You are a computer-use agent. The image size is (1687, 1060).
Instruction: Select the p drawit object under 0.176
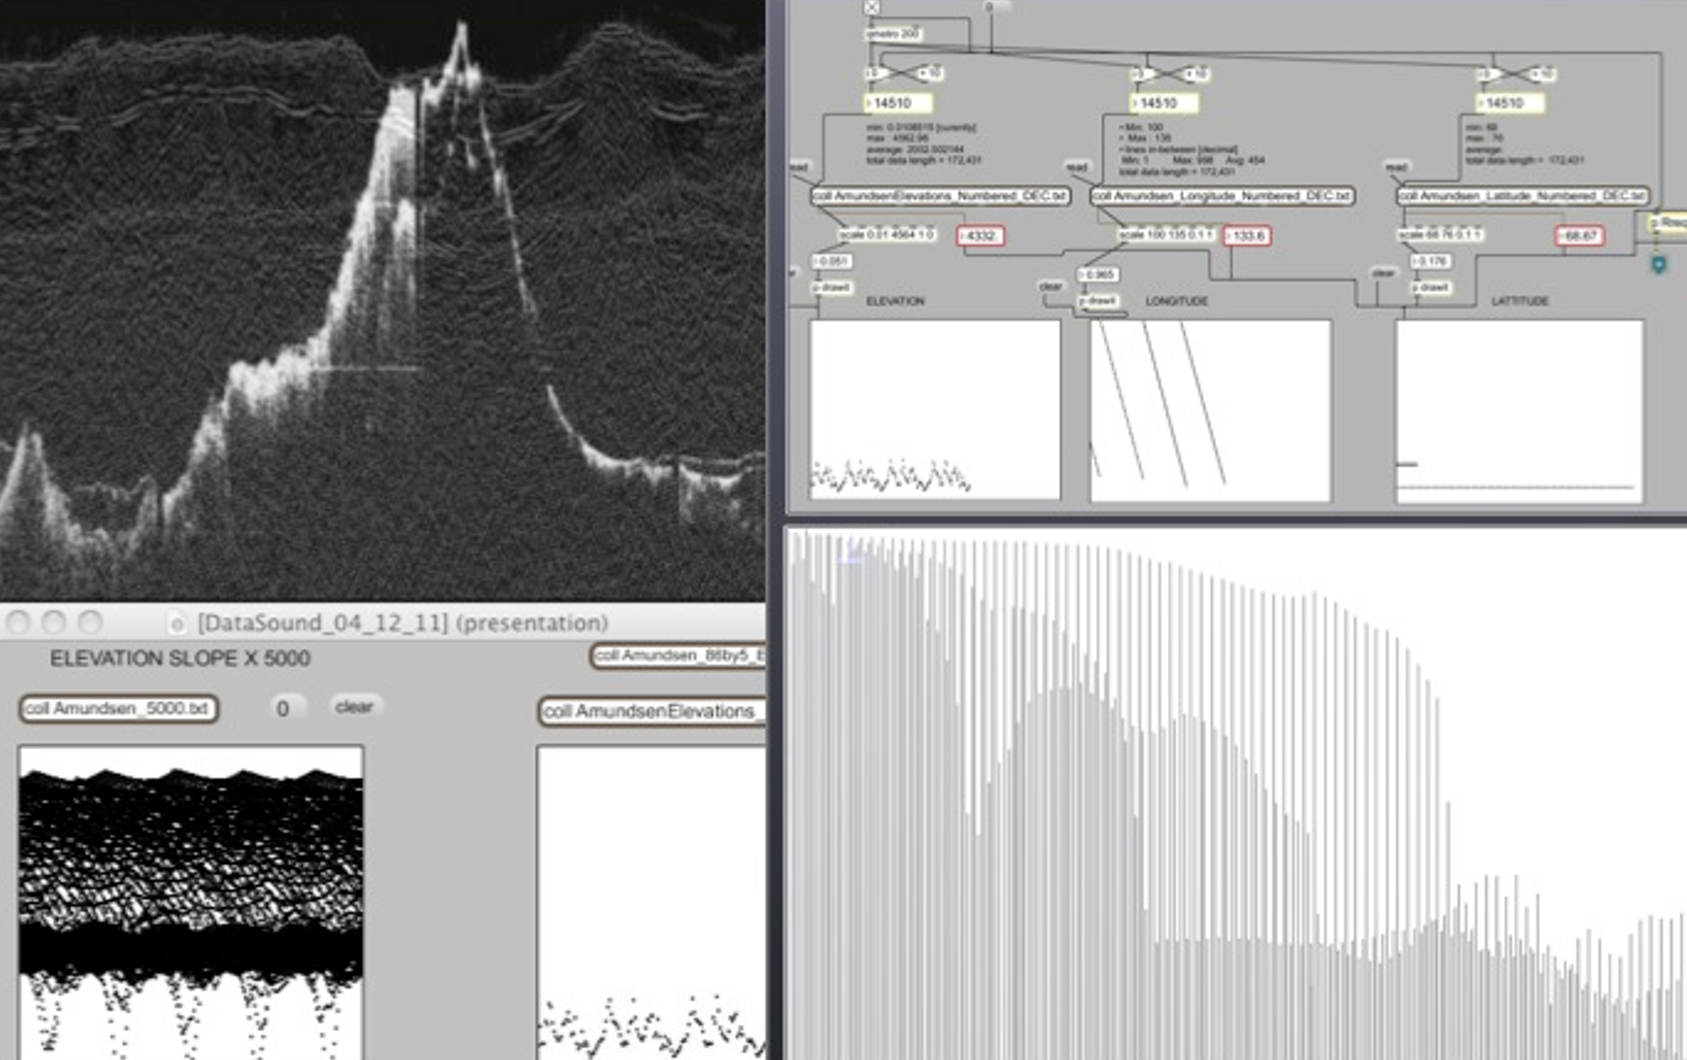pos(1431,287)
